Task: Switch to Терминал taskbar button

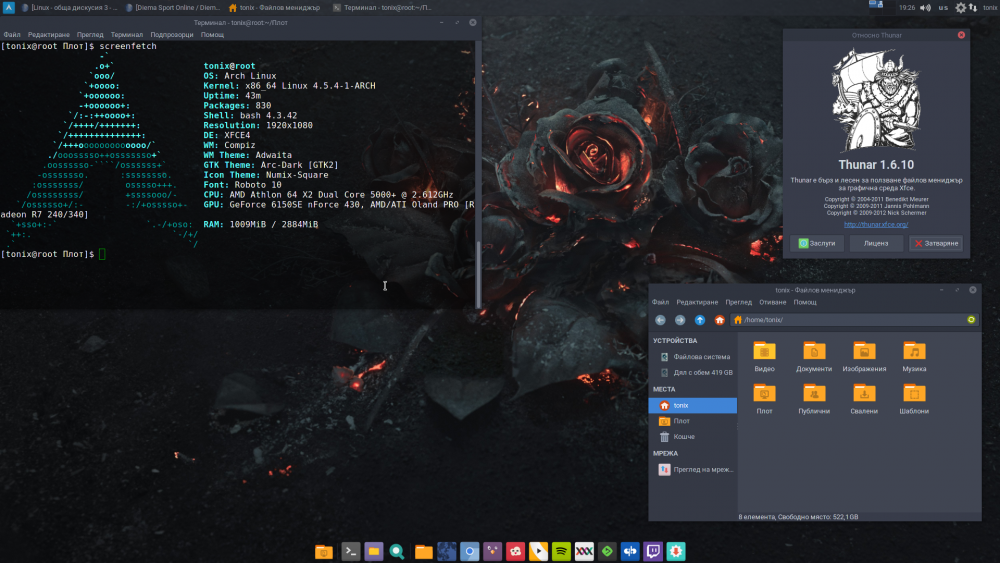Action: click(381, 8)
